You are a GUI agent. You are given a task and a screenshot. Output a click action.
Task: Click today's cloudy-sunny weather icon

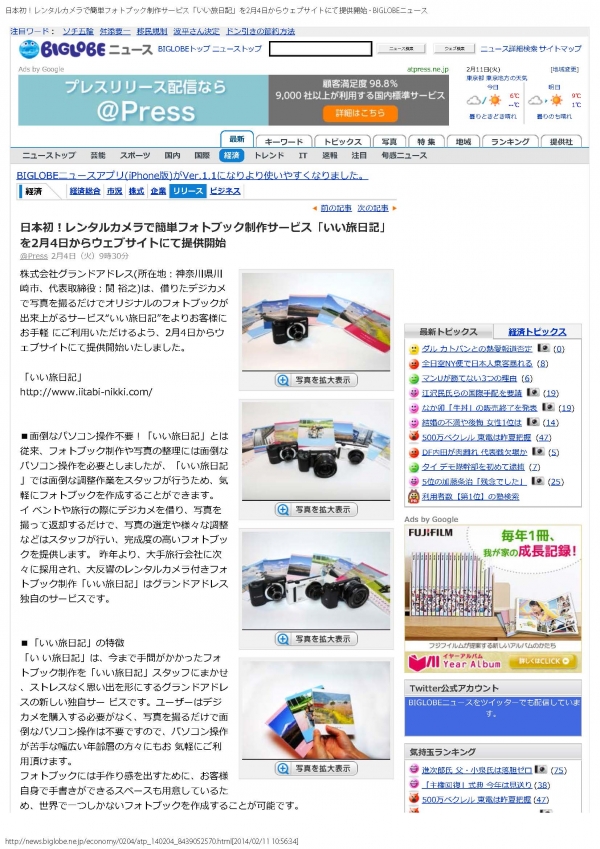pos(484,100)
